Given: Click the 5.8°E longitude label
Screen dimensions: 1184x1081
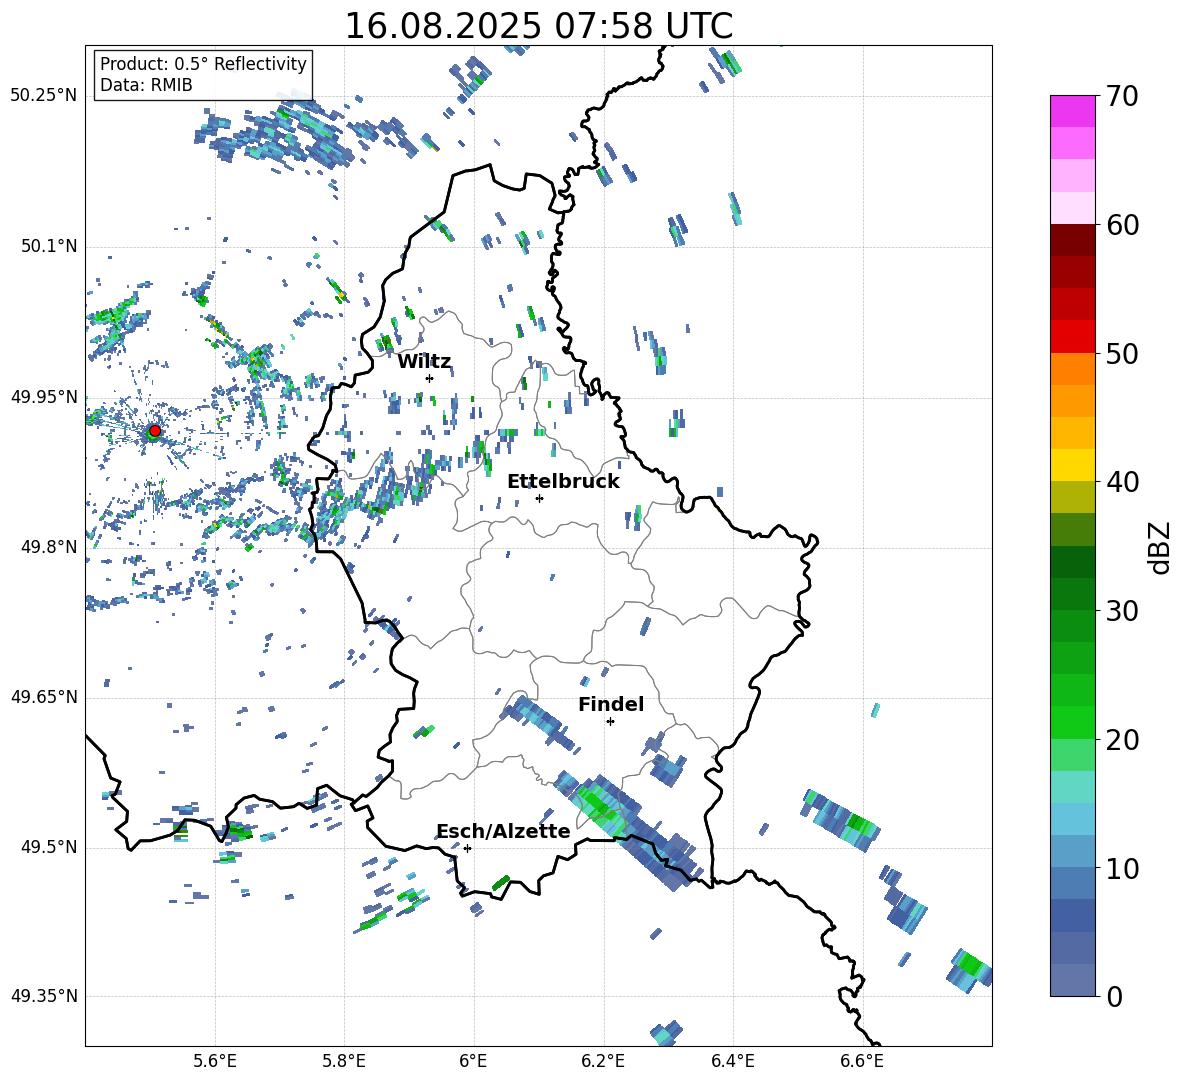Looking at the screenshot, I should 344,1061.
